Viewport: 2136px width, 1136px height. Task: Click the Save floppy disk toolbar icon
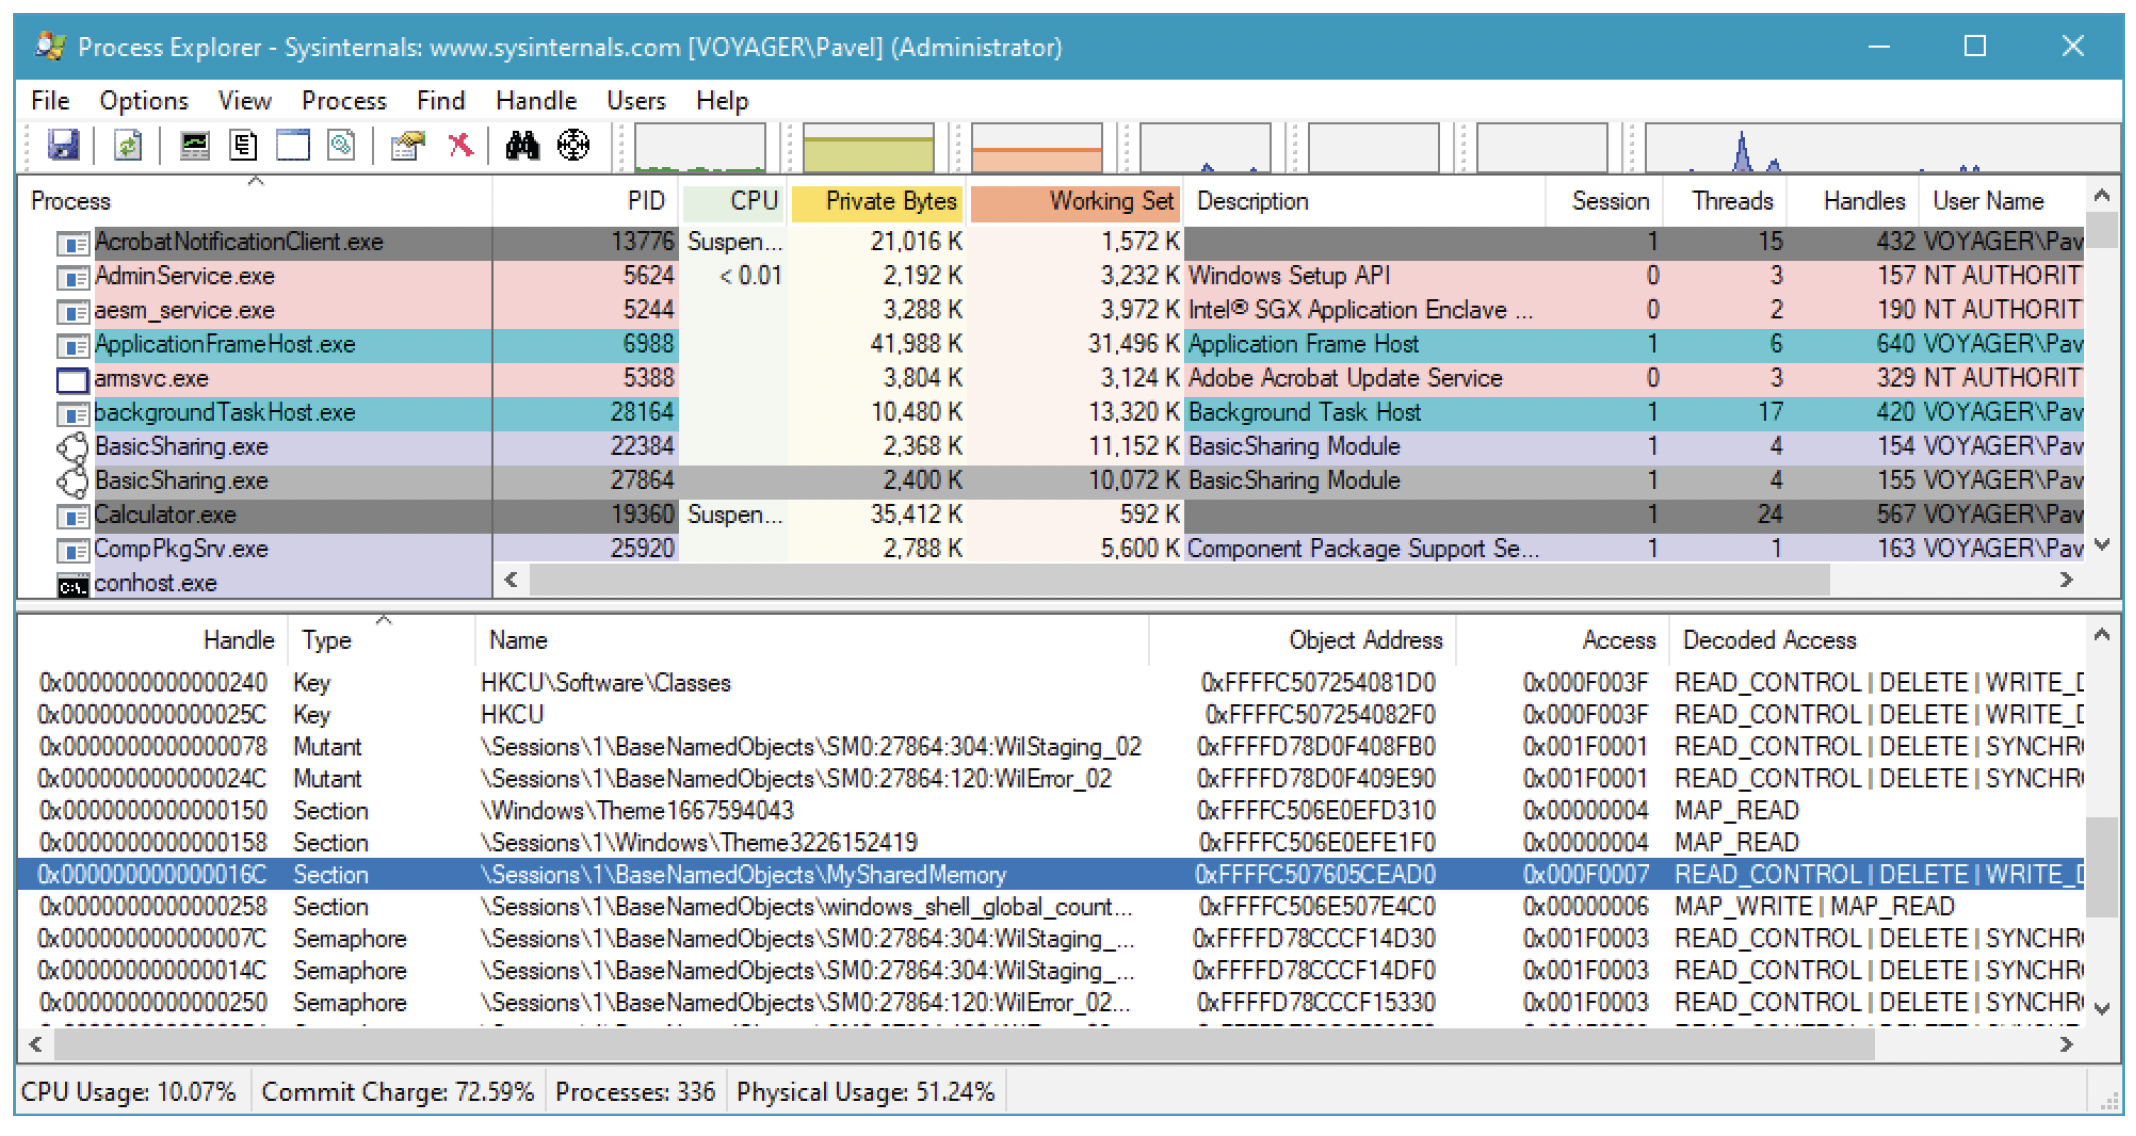[63, 146]
